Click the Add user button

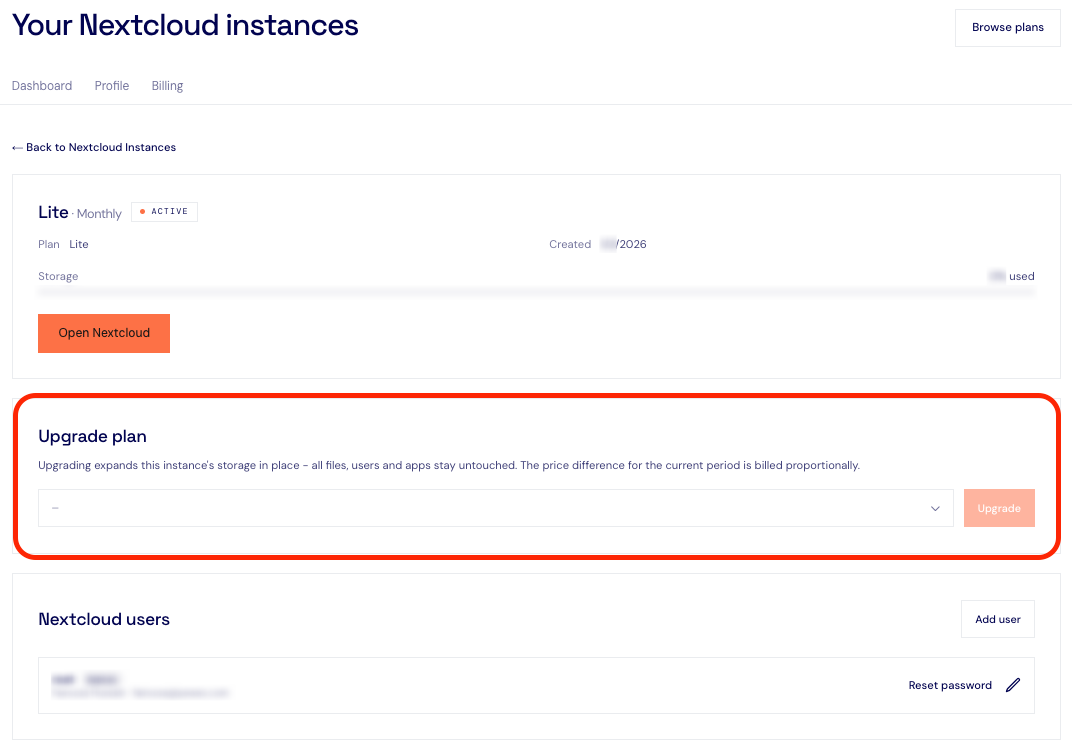tap(997, 619)
